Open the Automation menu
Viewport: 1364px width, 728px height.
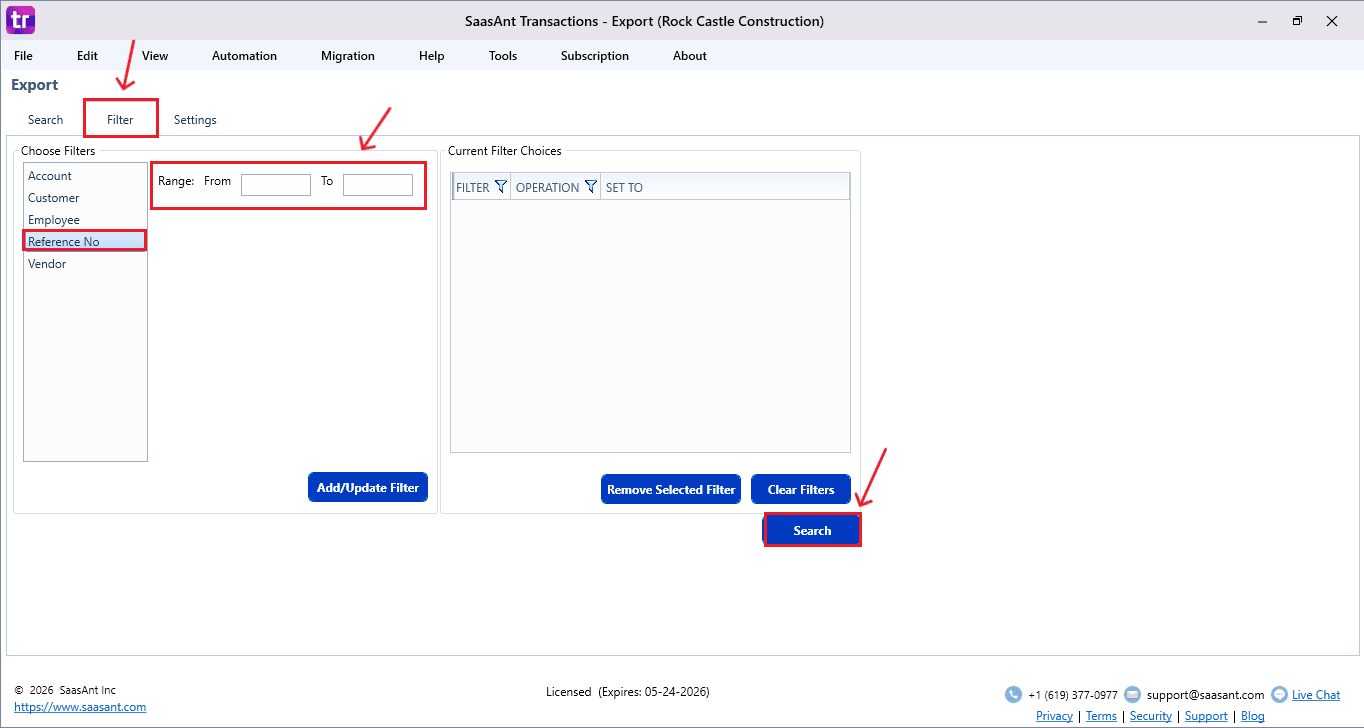click(244, 56)
